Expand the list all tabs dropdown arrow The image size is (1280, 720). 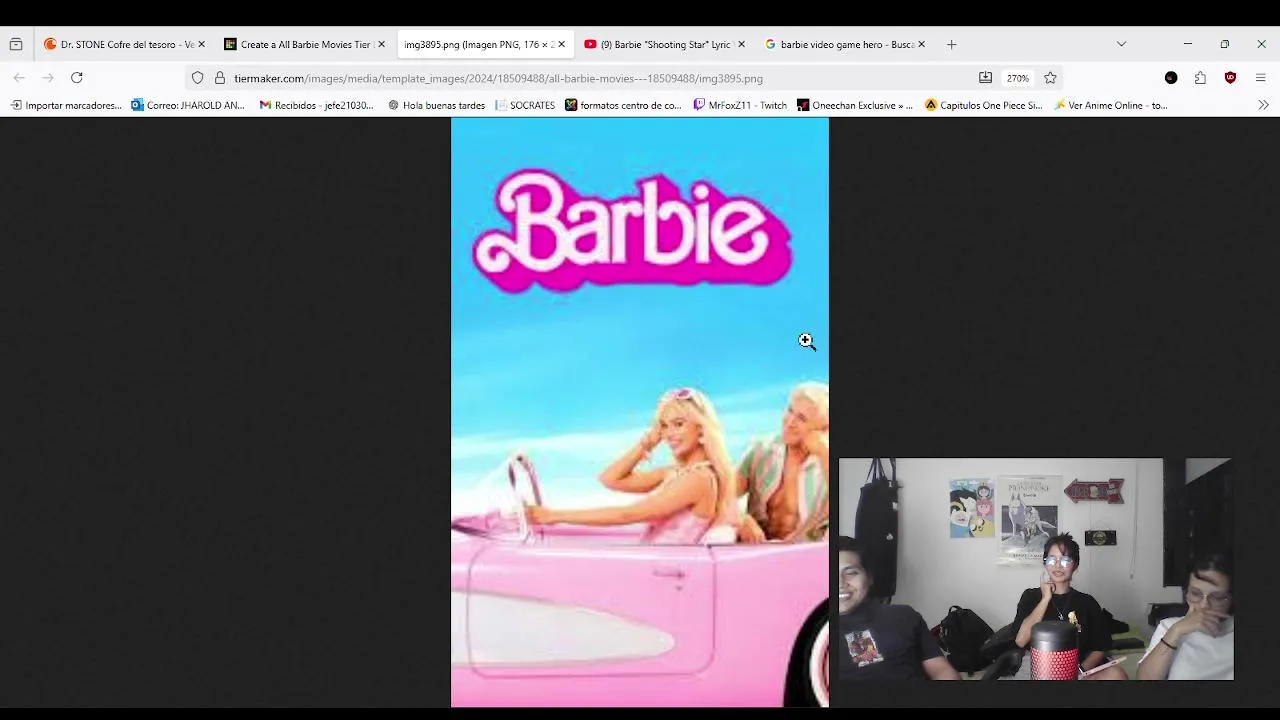[1121, 44]
